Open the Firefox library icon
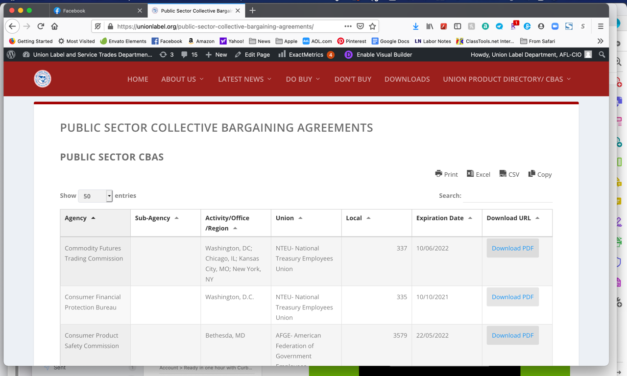 (x=429, y=26)
